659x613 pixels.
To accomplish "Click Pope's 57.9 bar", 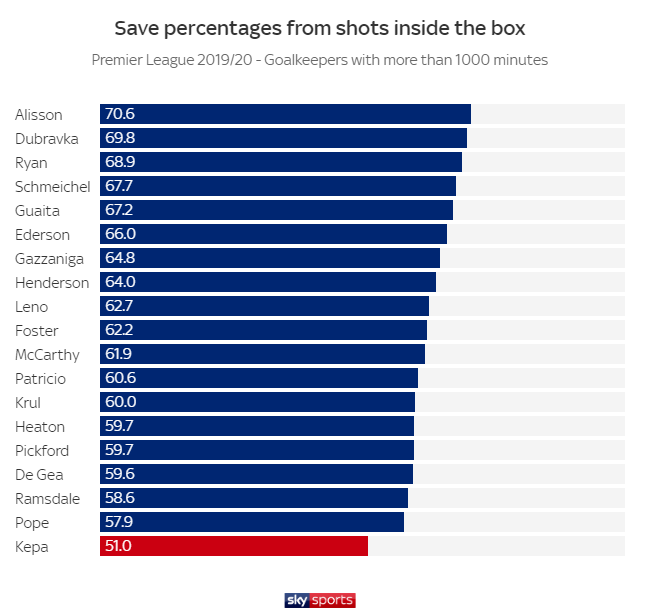I will [252, 522].
